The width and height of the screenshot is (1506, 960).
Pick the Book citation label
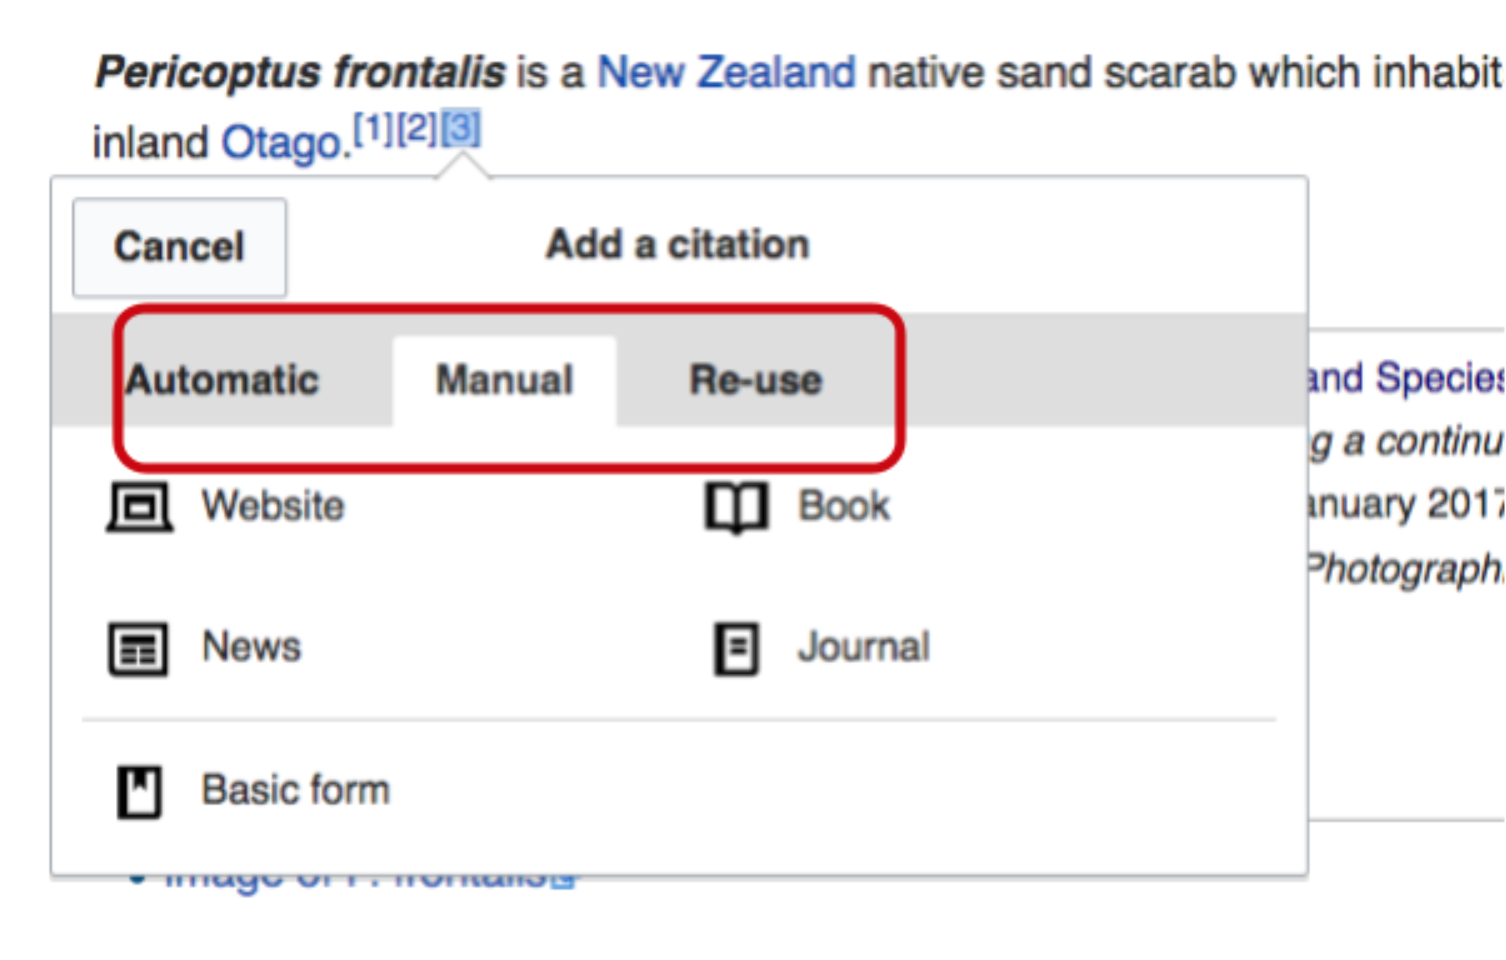tap(844, 506)
